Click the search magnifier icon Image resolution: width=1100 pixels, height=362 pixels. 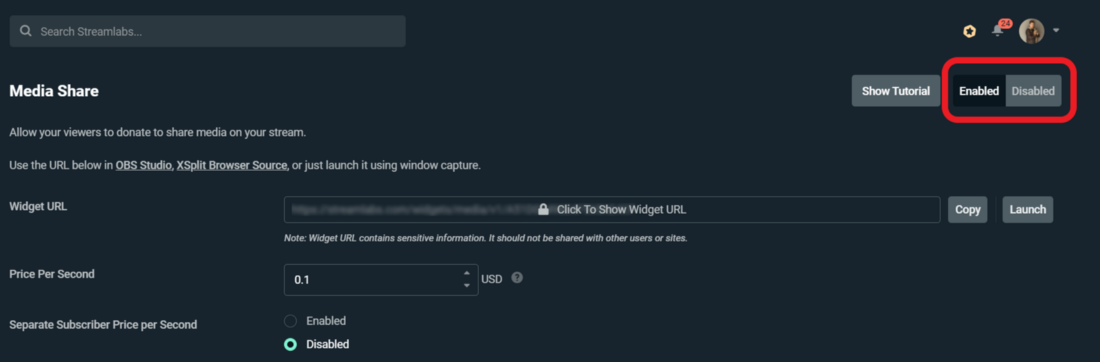(x=26, y=32)
